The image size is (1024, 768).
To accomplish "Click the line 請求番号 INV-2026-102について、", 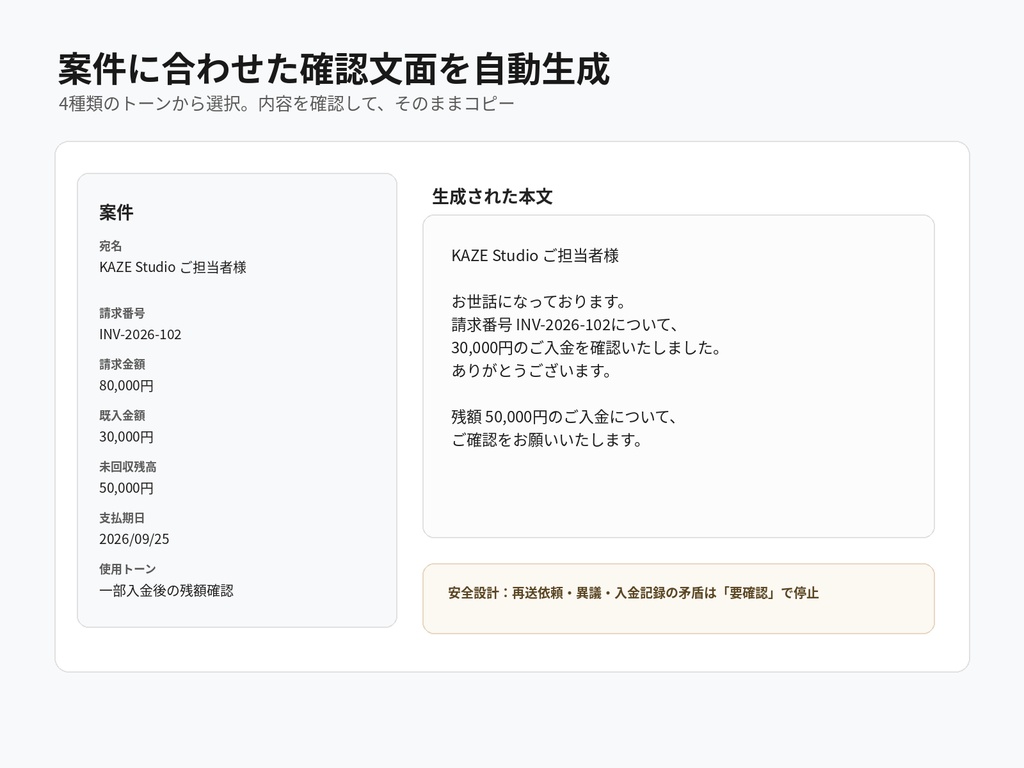I will pyautogui.click(x=566, y=325).
